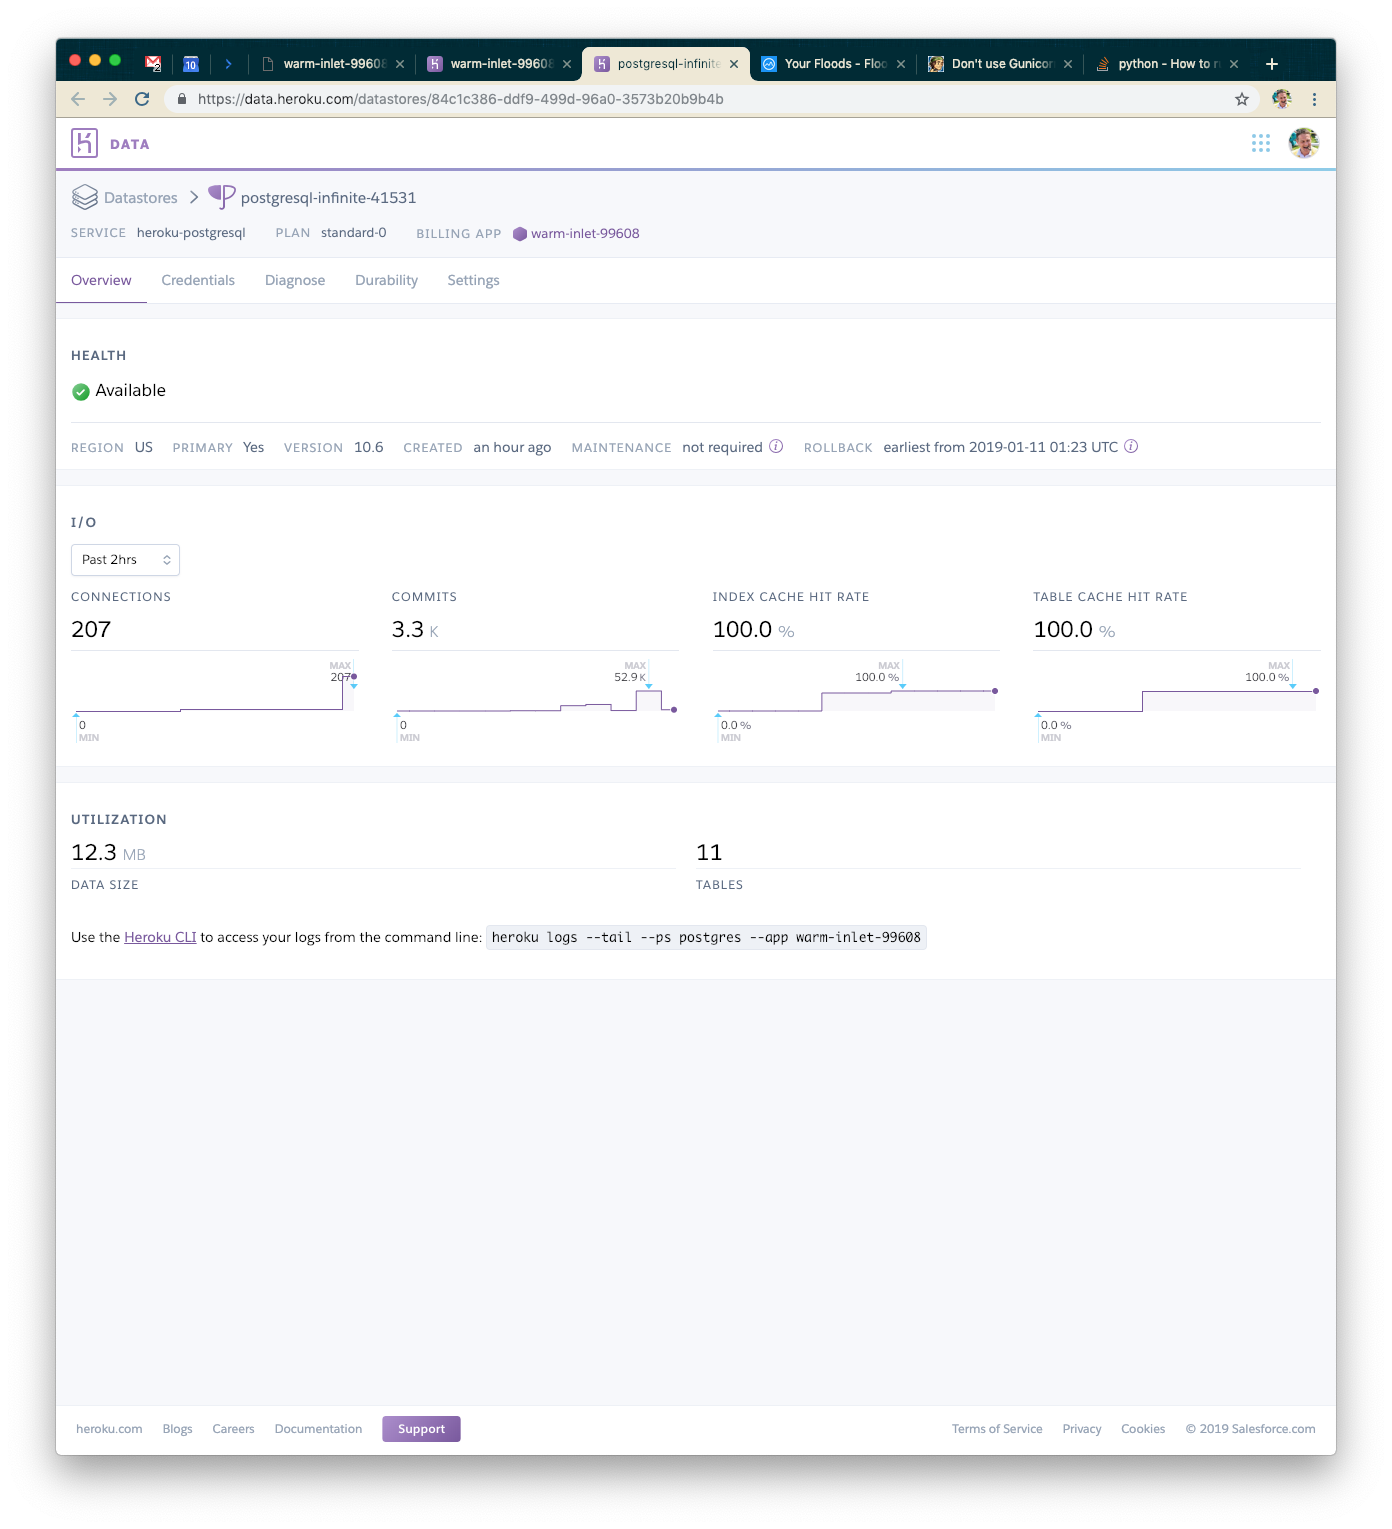Viewport: 1392px width, 1529px height.
Task: Open the Heroku CLI link
Action: 160,937
